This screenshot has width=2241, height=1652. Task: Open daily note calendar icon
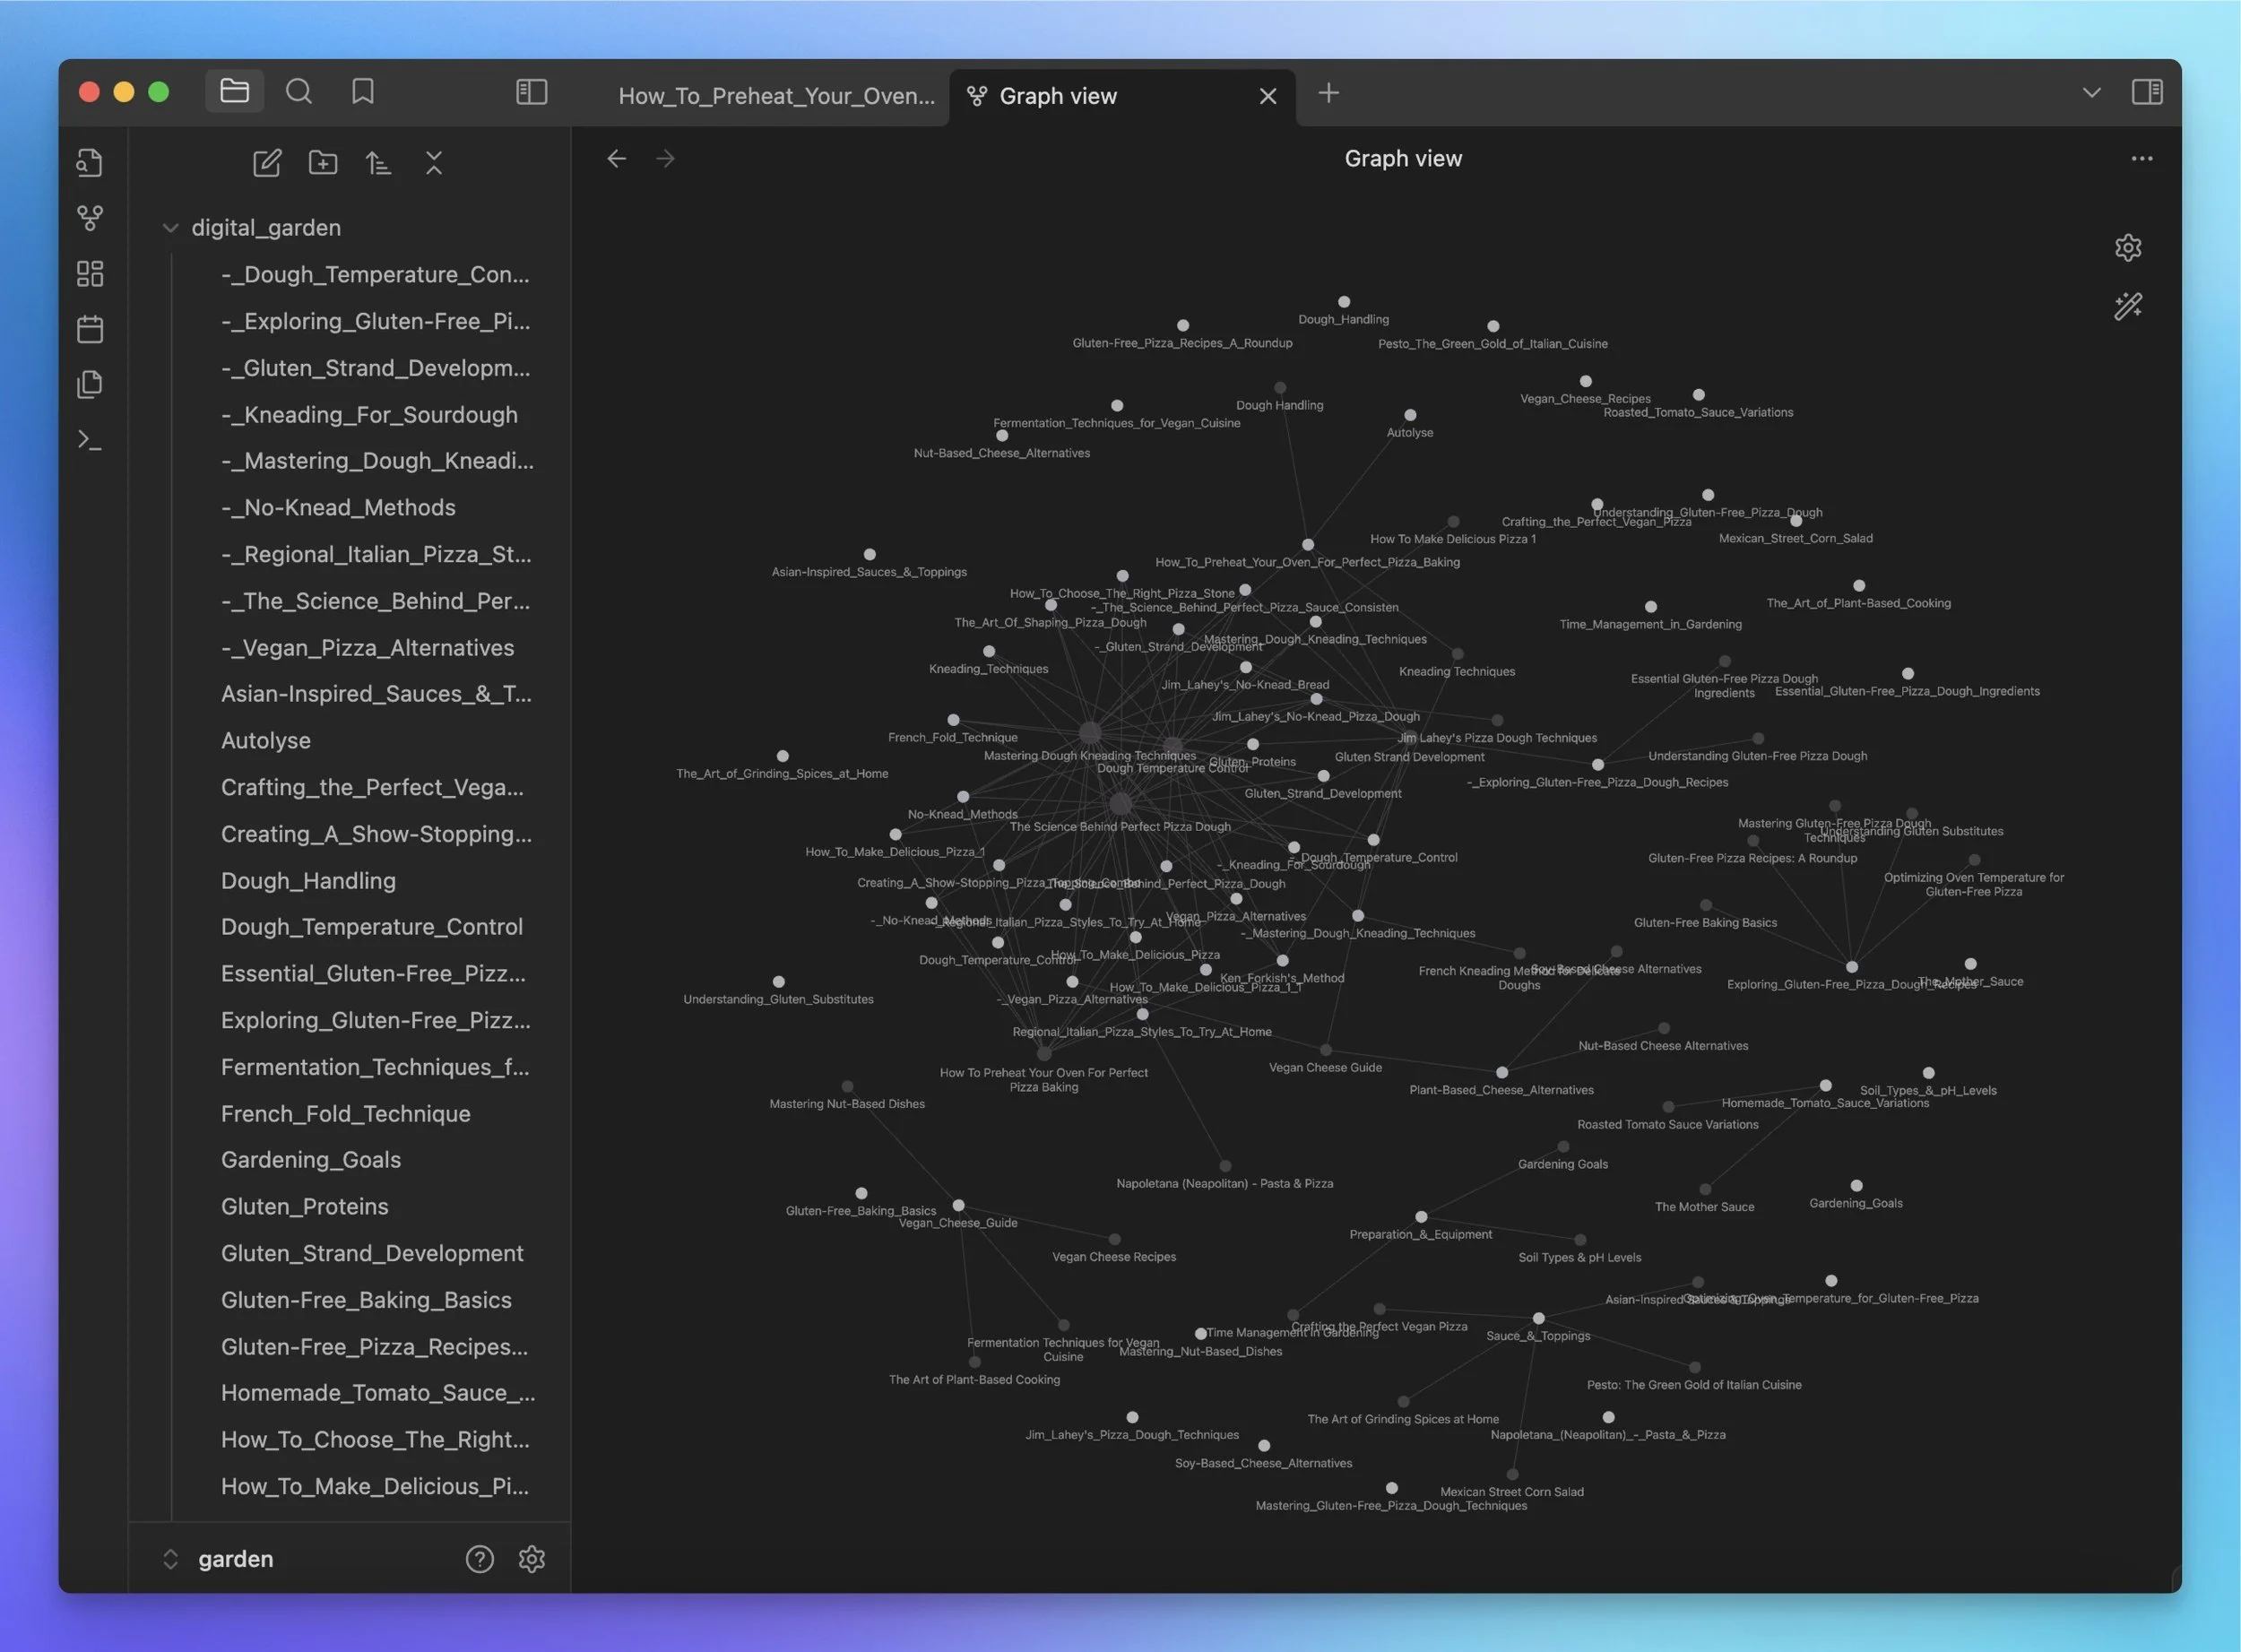[x=90, y=329]
